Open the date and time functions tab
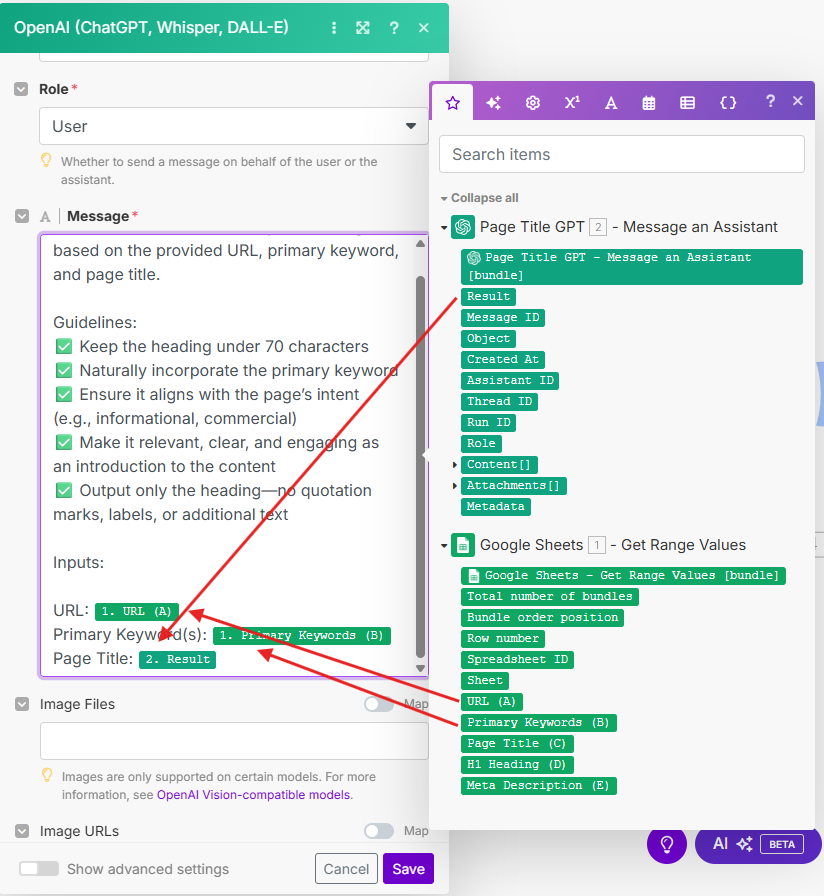This screenshot has width=824, height=896. (x=649, y=103)
